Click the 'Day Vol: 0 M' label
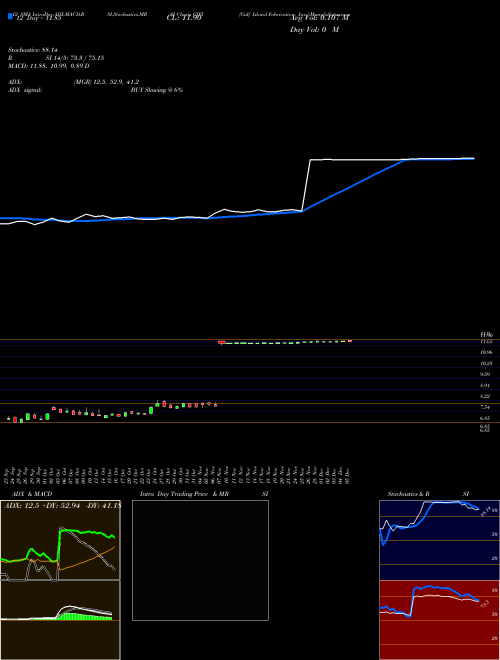This screenshot has width=500, height=660. click(315, 30)
